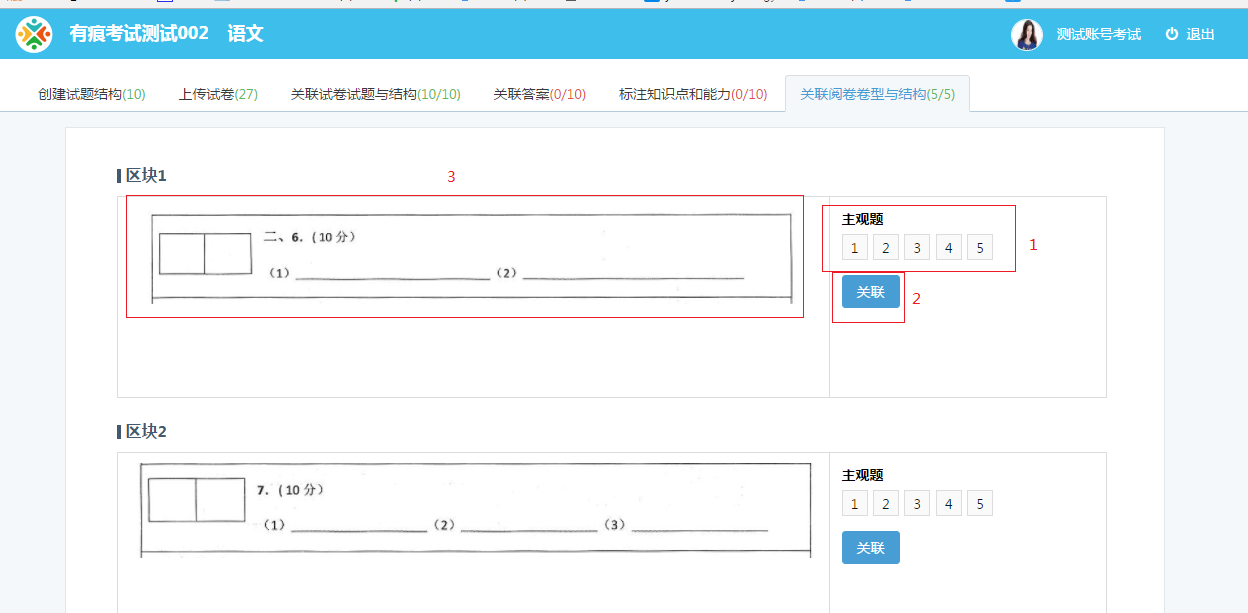Select question number 5 in 区块1
This screenshot has width=1248, height=613.
tap(980, 248)
